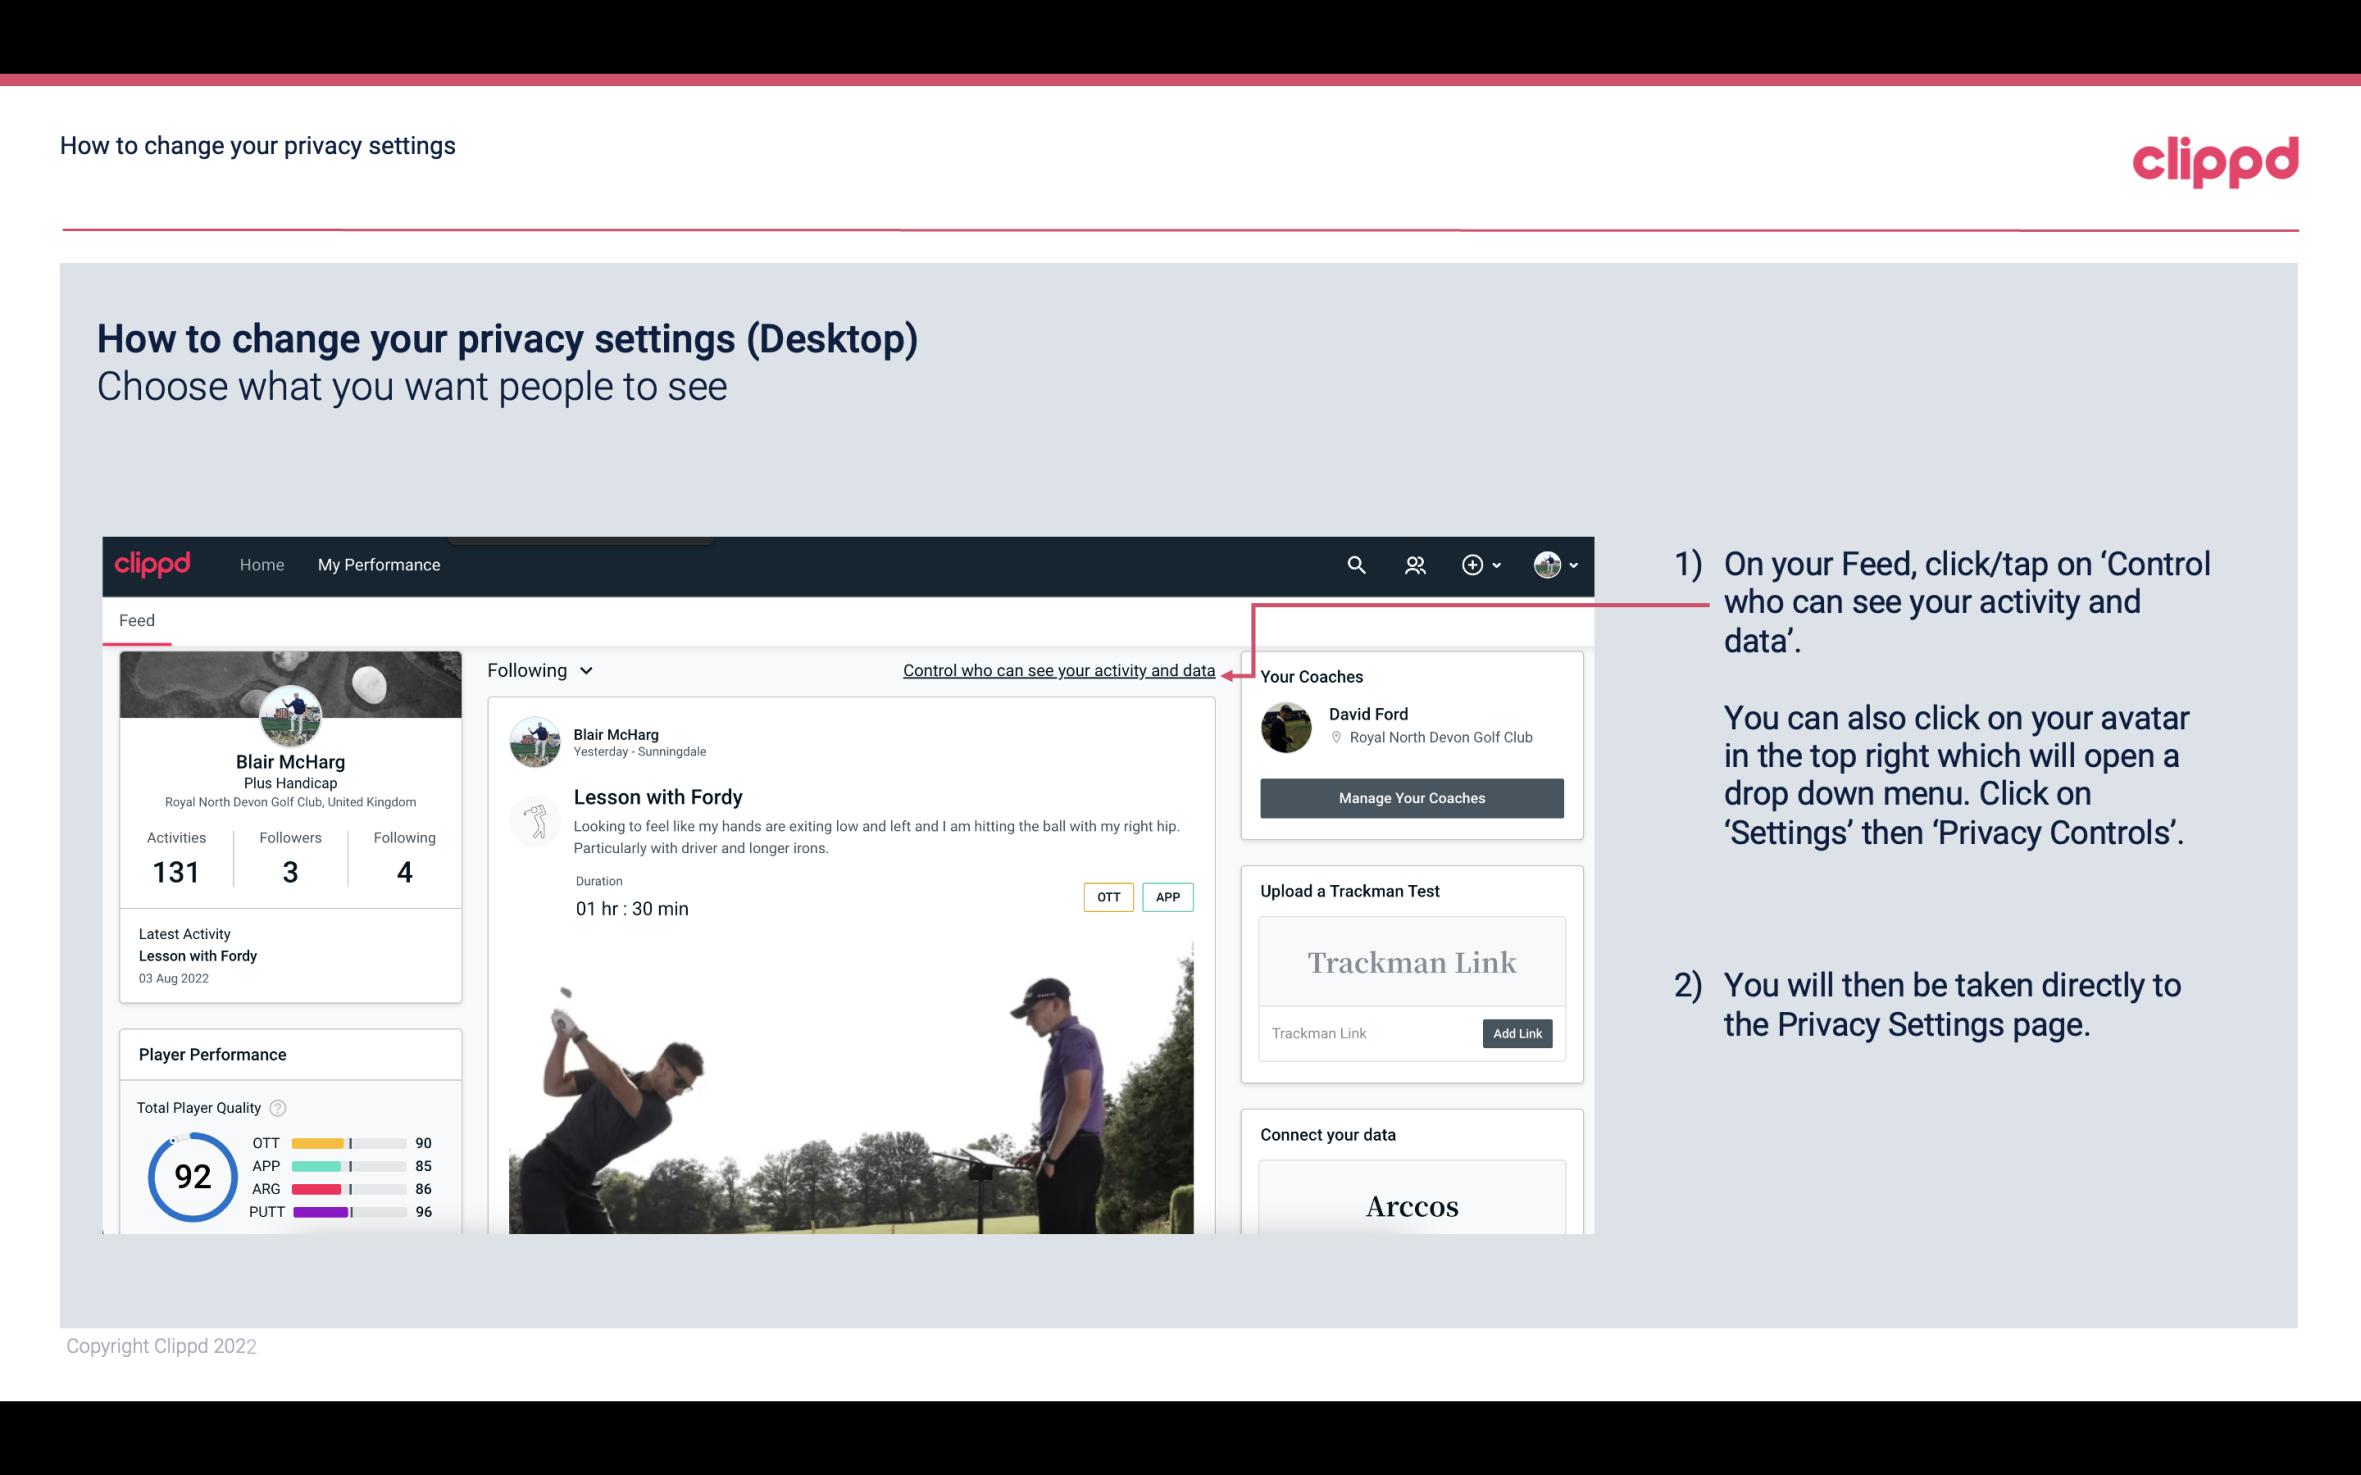2361x1475 pixels.
Task: Expand the Following dropdown on feed
Action: click(537, 670)
